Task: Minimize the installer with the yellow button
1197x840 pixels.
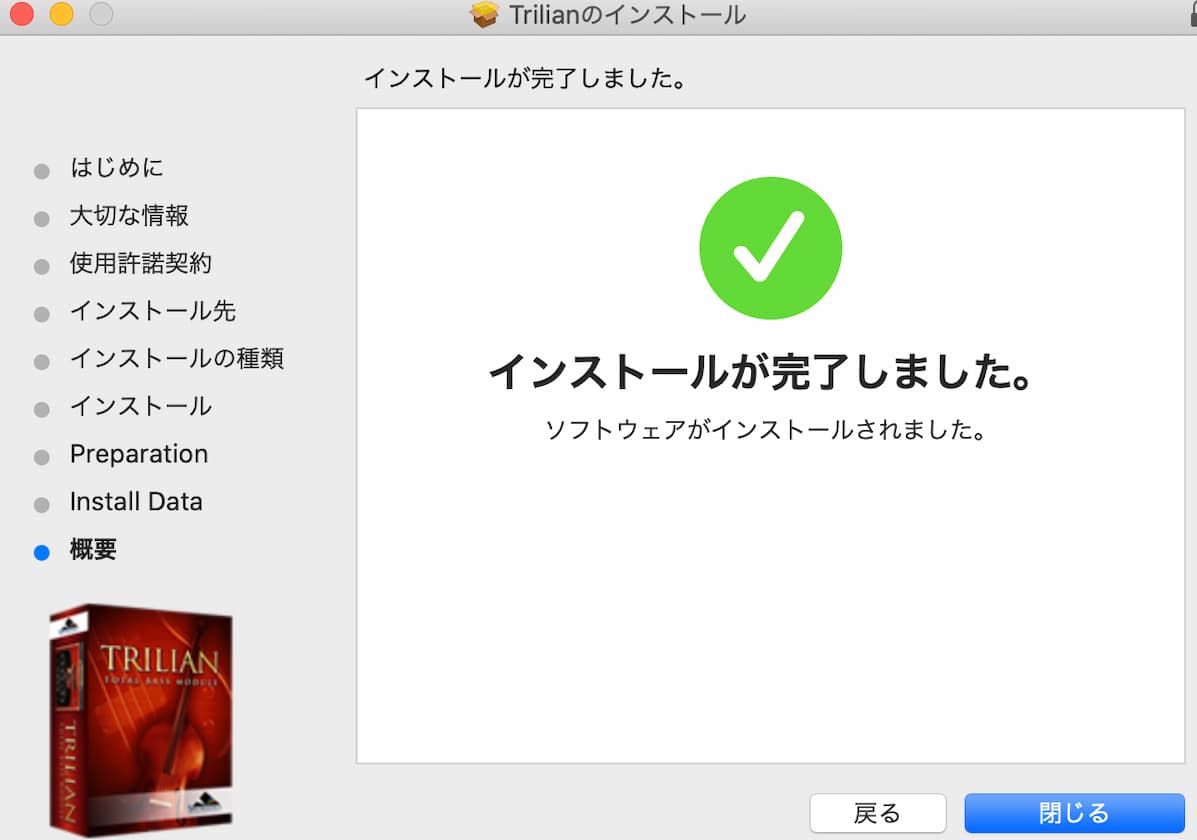Action: click(x=61, y=13)
